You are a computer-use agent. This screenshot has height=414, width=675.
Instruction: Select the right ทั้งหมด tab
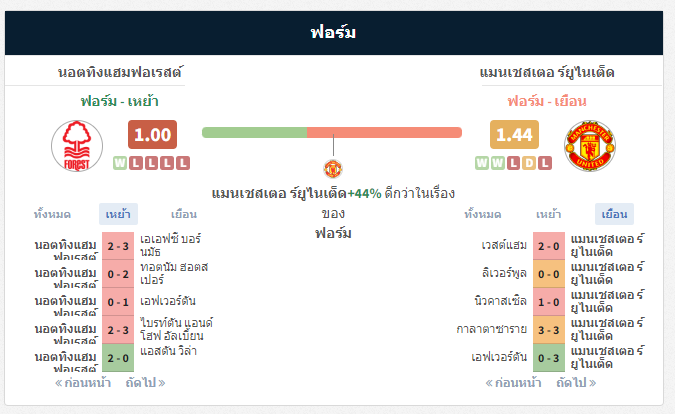point(483,214)
